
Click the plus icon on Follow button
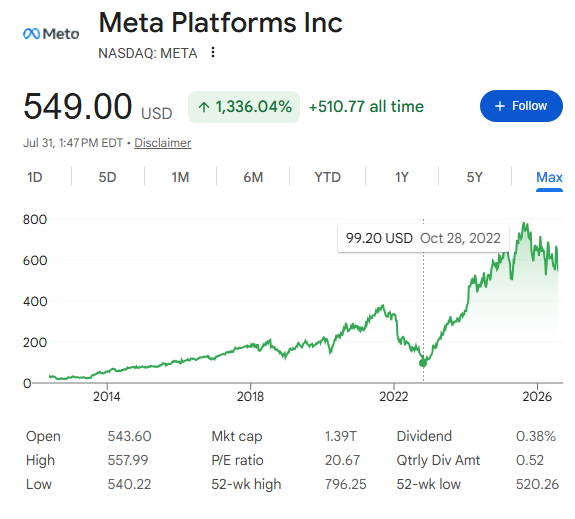tap(500, 106)
